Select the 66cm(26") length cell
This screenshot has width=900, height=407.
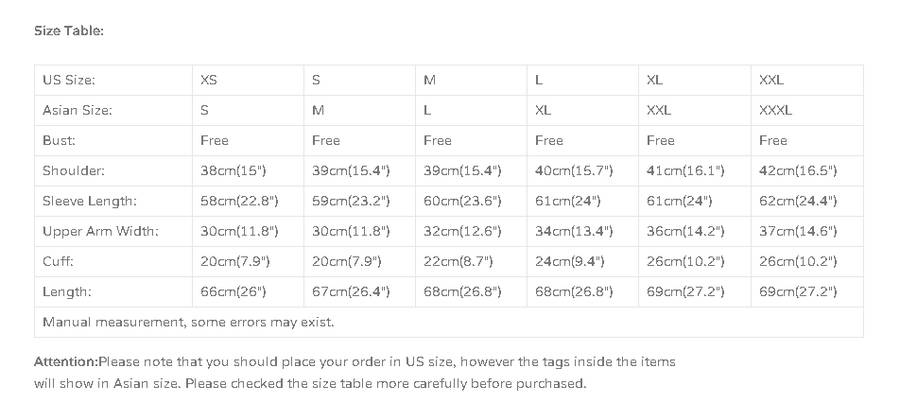pyautogui.click(x=234, y=292)
